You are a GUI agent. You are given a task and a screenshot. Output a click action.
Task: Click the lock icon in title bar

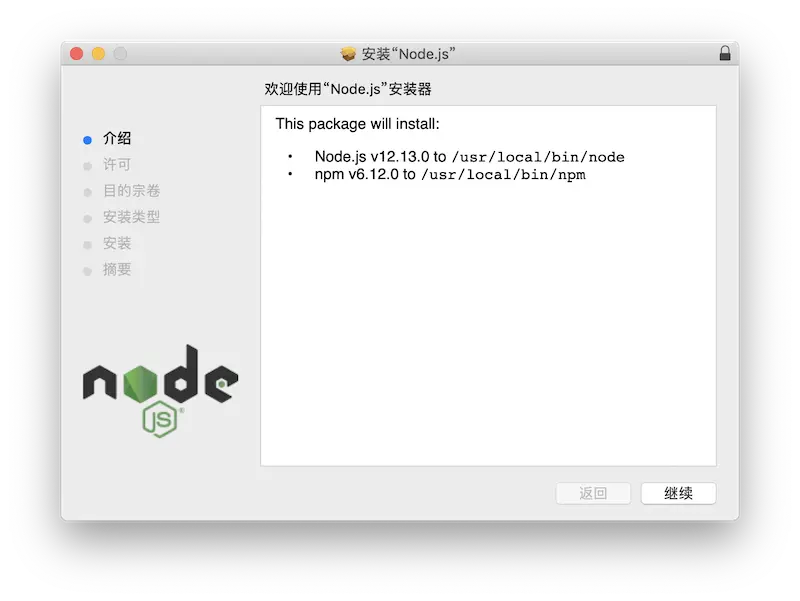(x=724, y=53)
